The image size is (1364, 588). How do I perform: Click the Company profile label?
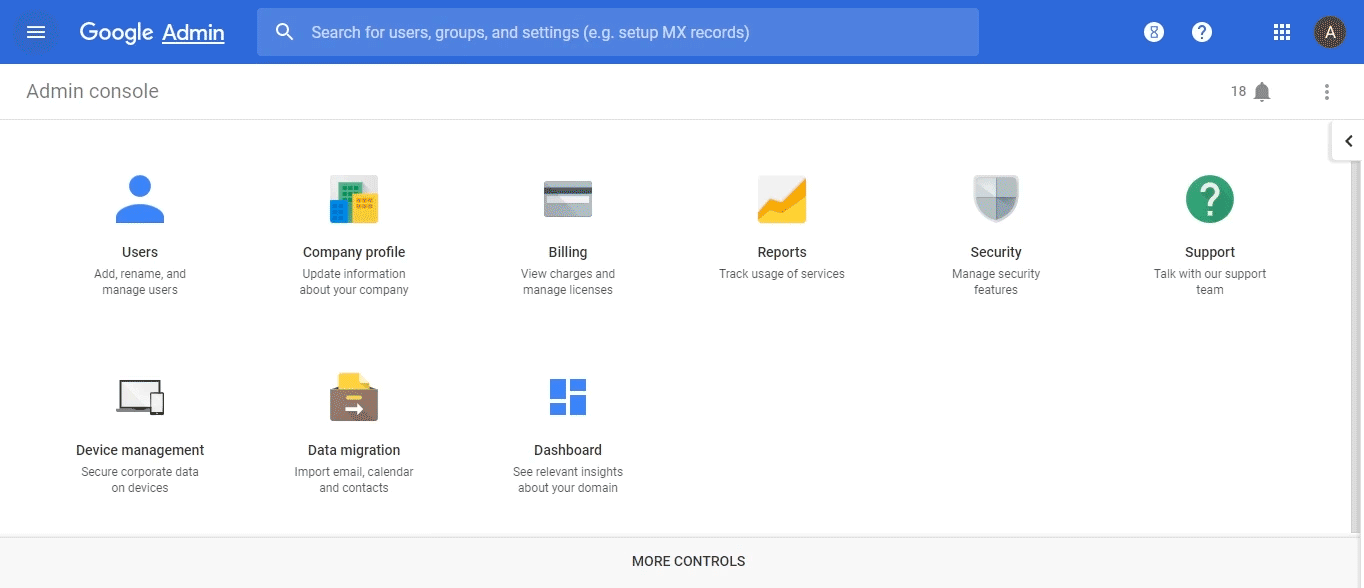[354, 252]
